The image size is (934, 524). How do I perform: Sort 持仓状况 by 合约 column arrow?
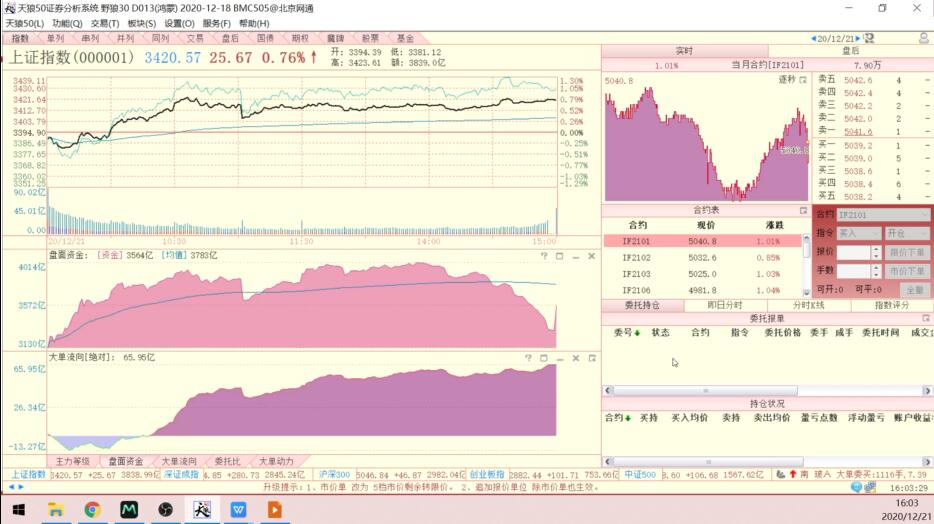[x=628, y=418]
